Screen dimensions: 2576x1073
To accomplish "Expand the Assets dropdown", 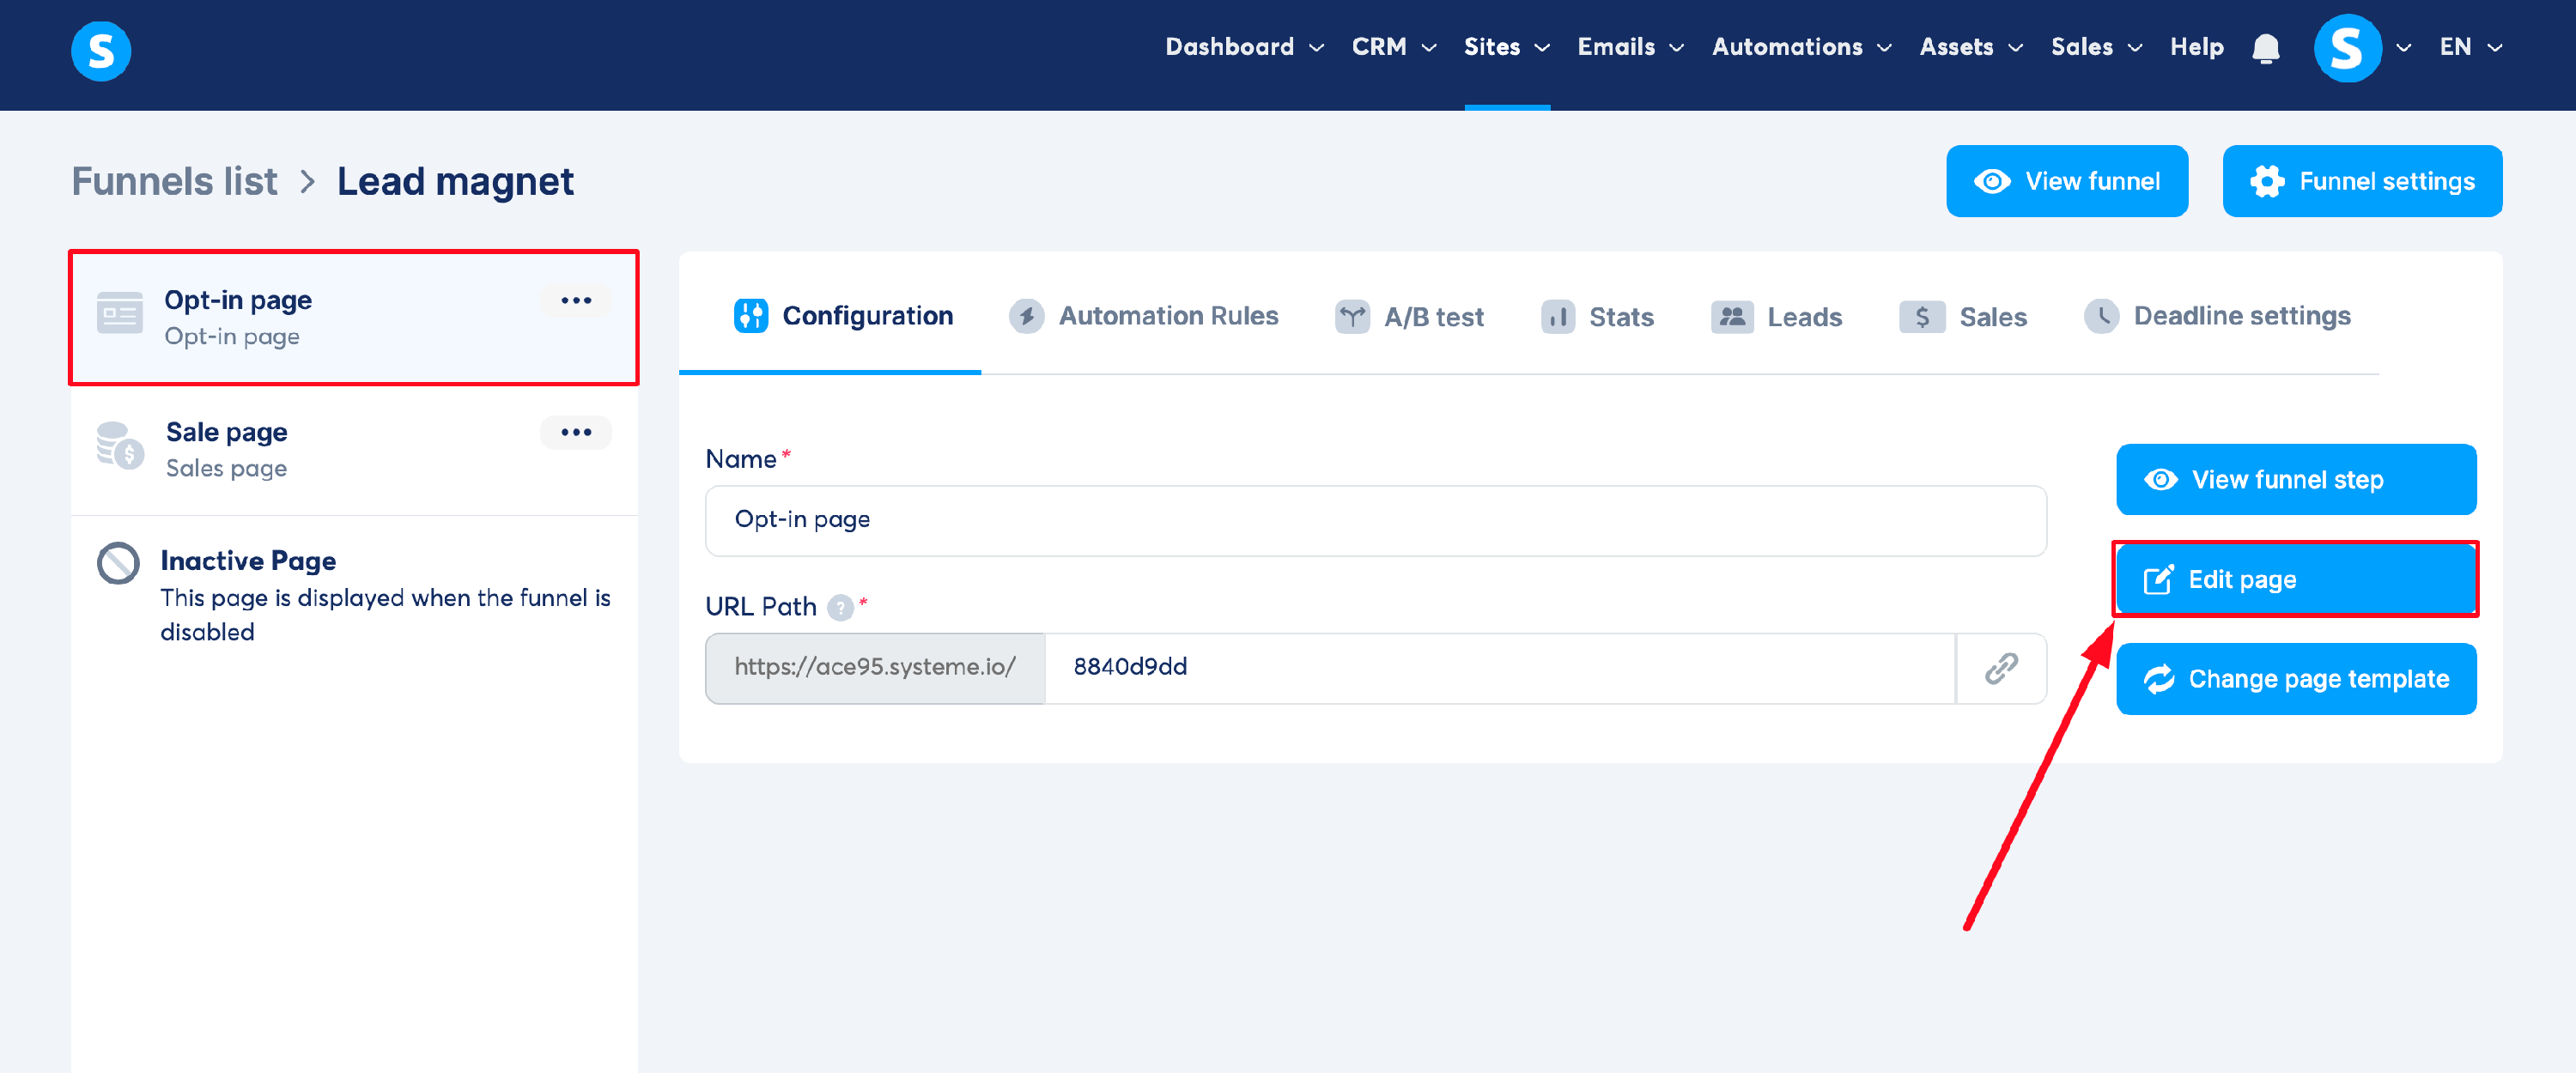I will 1970,47.
